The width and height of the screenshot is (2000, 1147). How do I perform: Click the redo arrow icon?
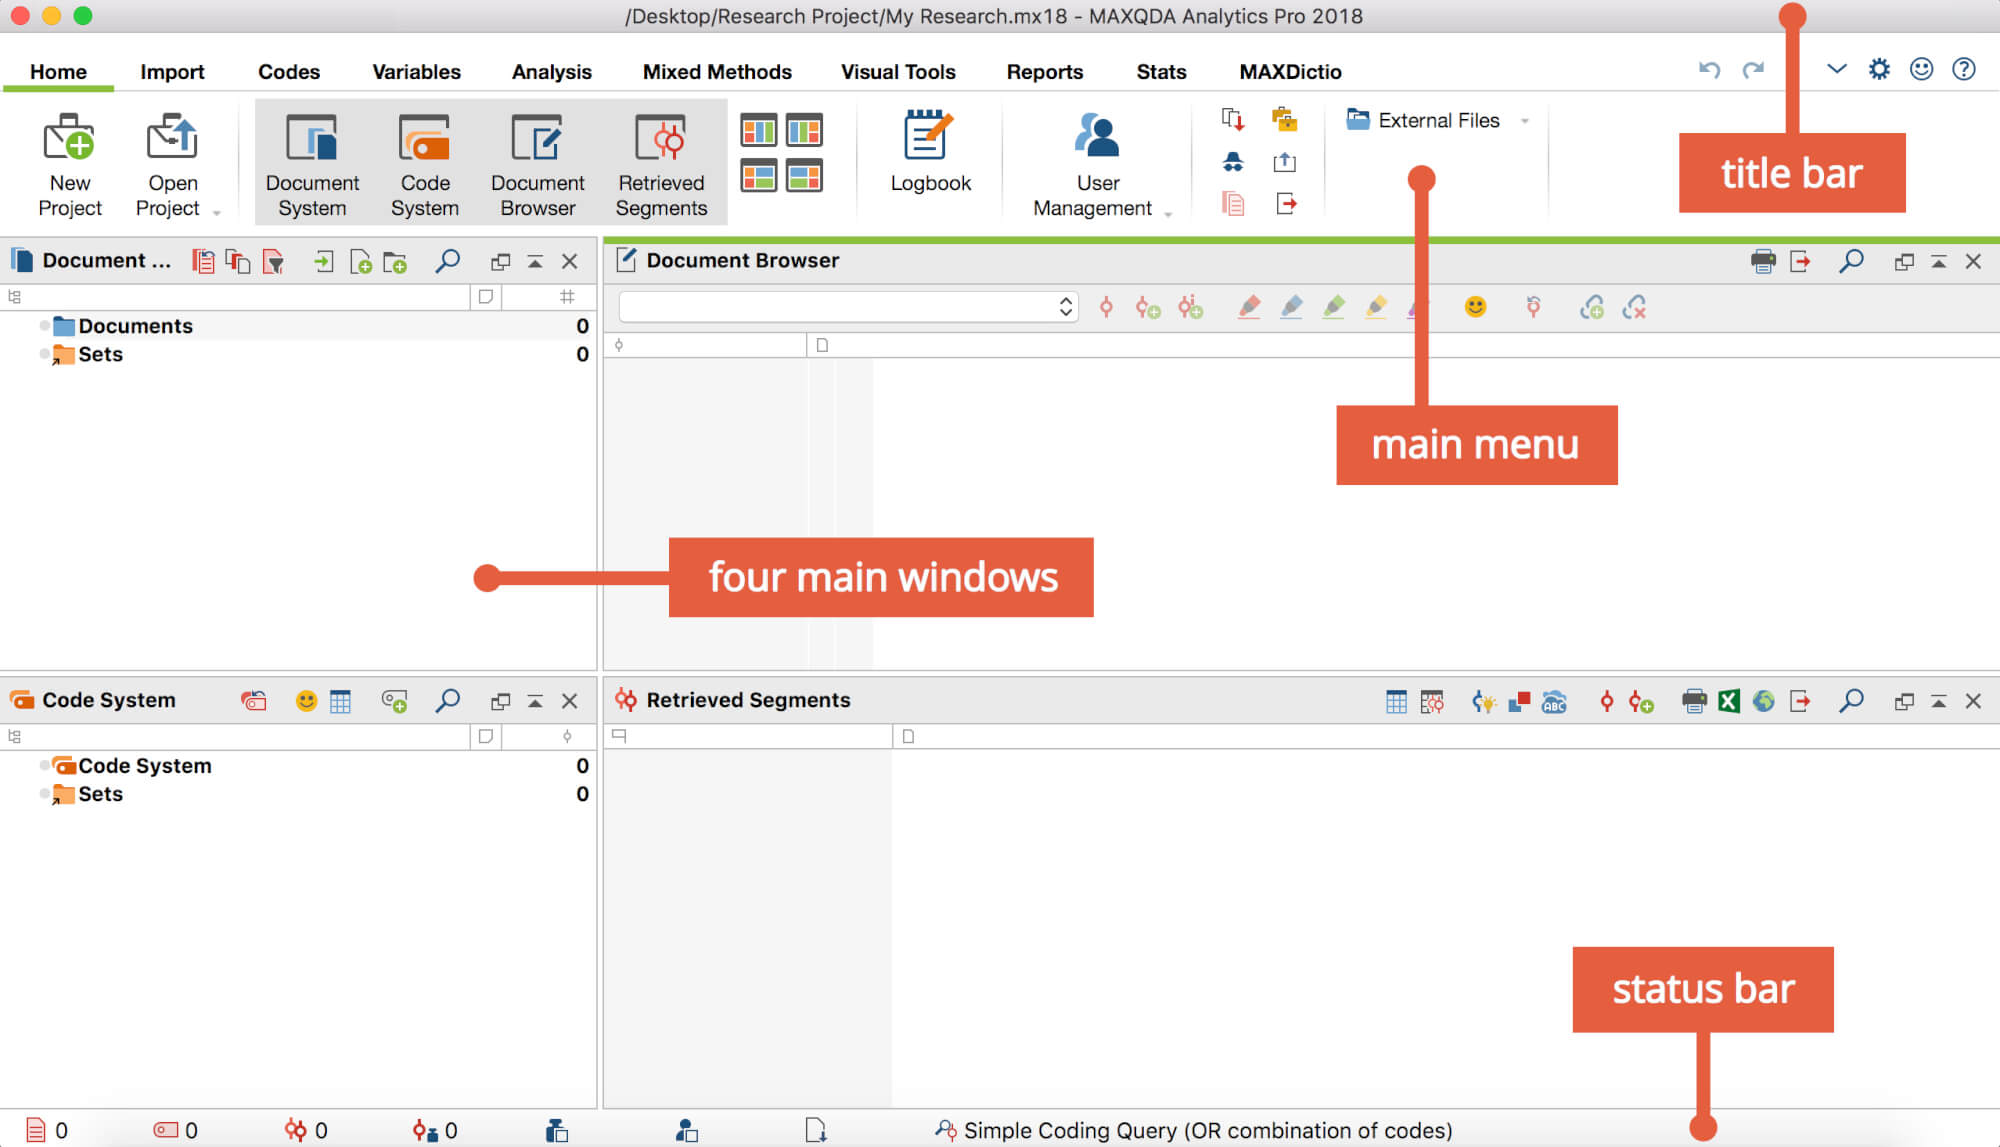pyautogui.click(x=1753, y=69)
